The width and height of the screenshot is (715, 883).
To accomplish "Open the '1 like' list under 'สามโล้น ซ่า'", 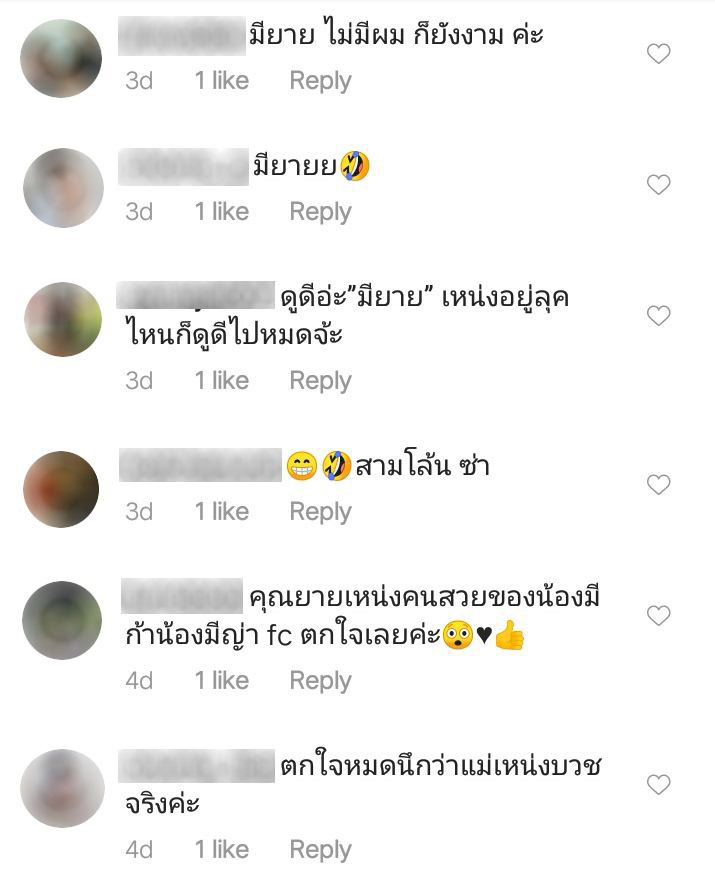I will (x=222, y=512).
